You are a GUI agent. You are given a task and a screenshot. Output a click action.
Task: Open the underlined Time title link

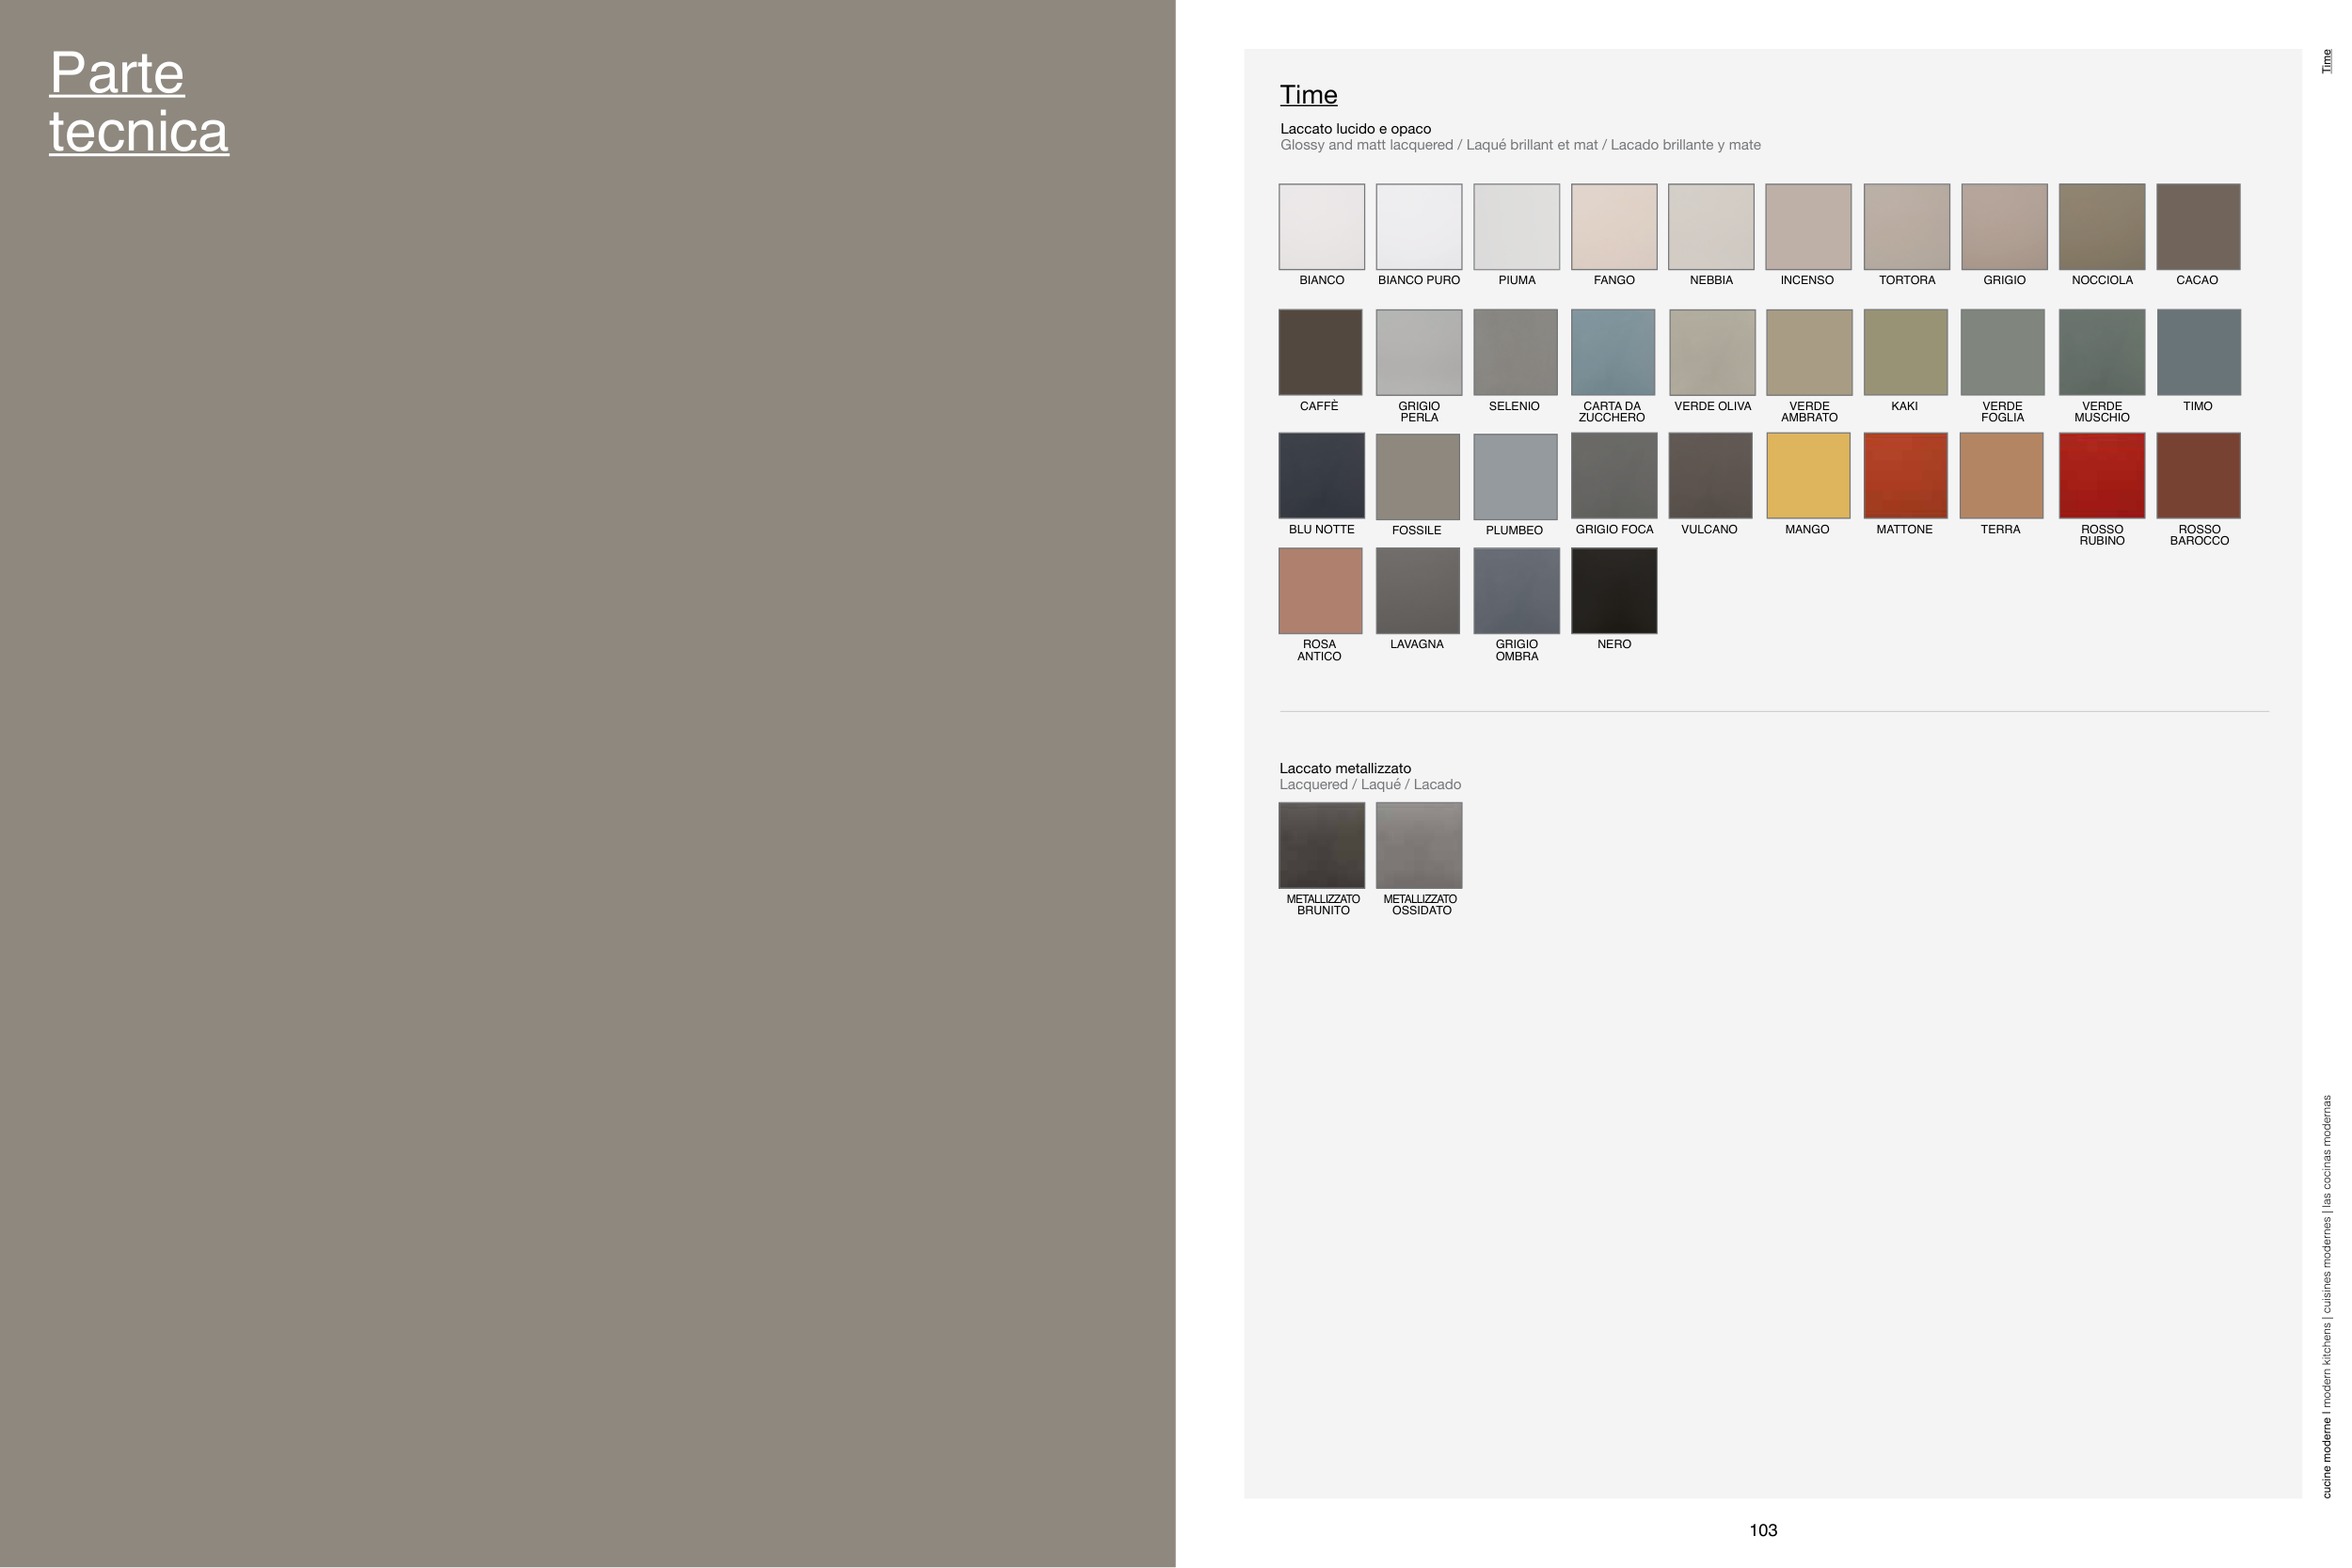coord(1308,95)
